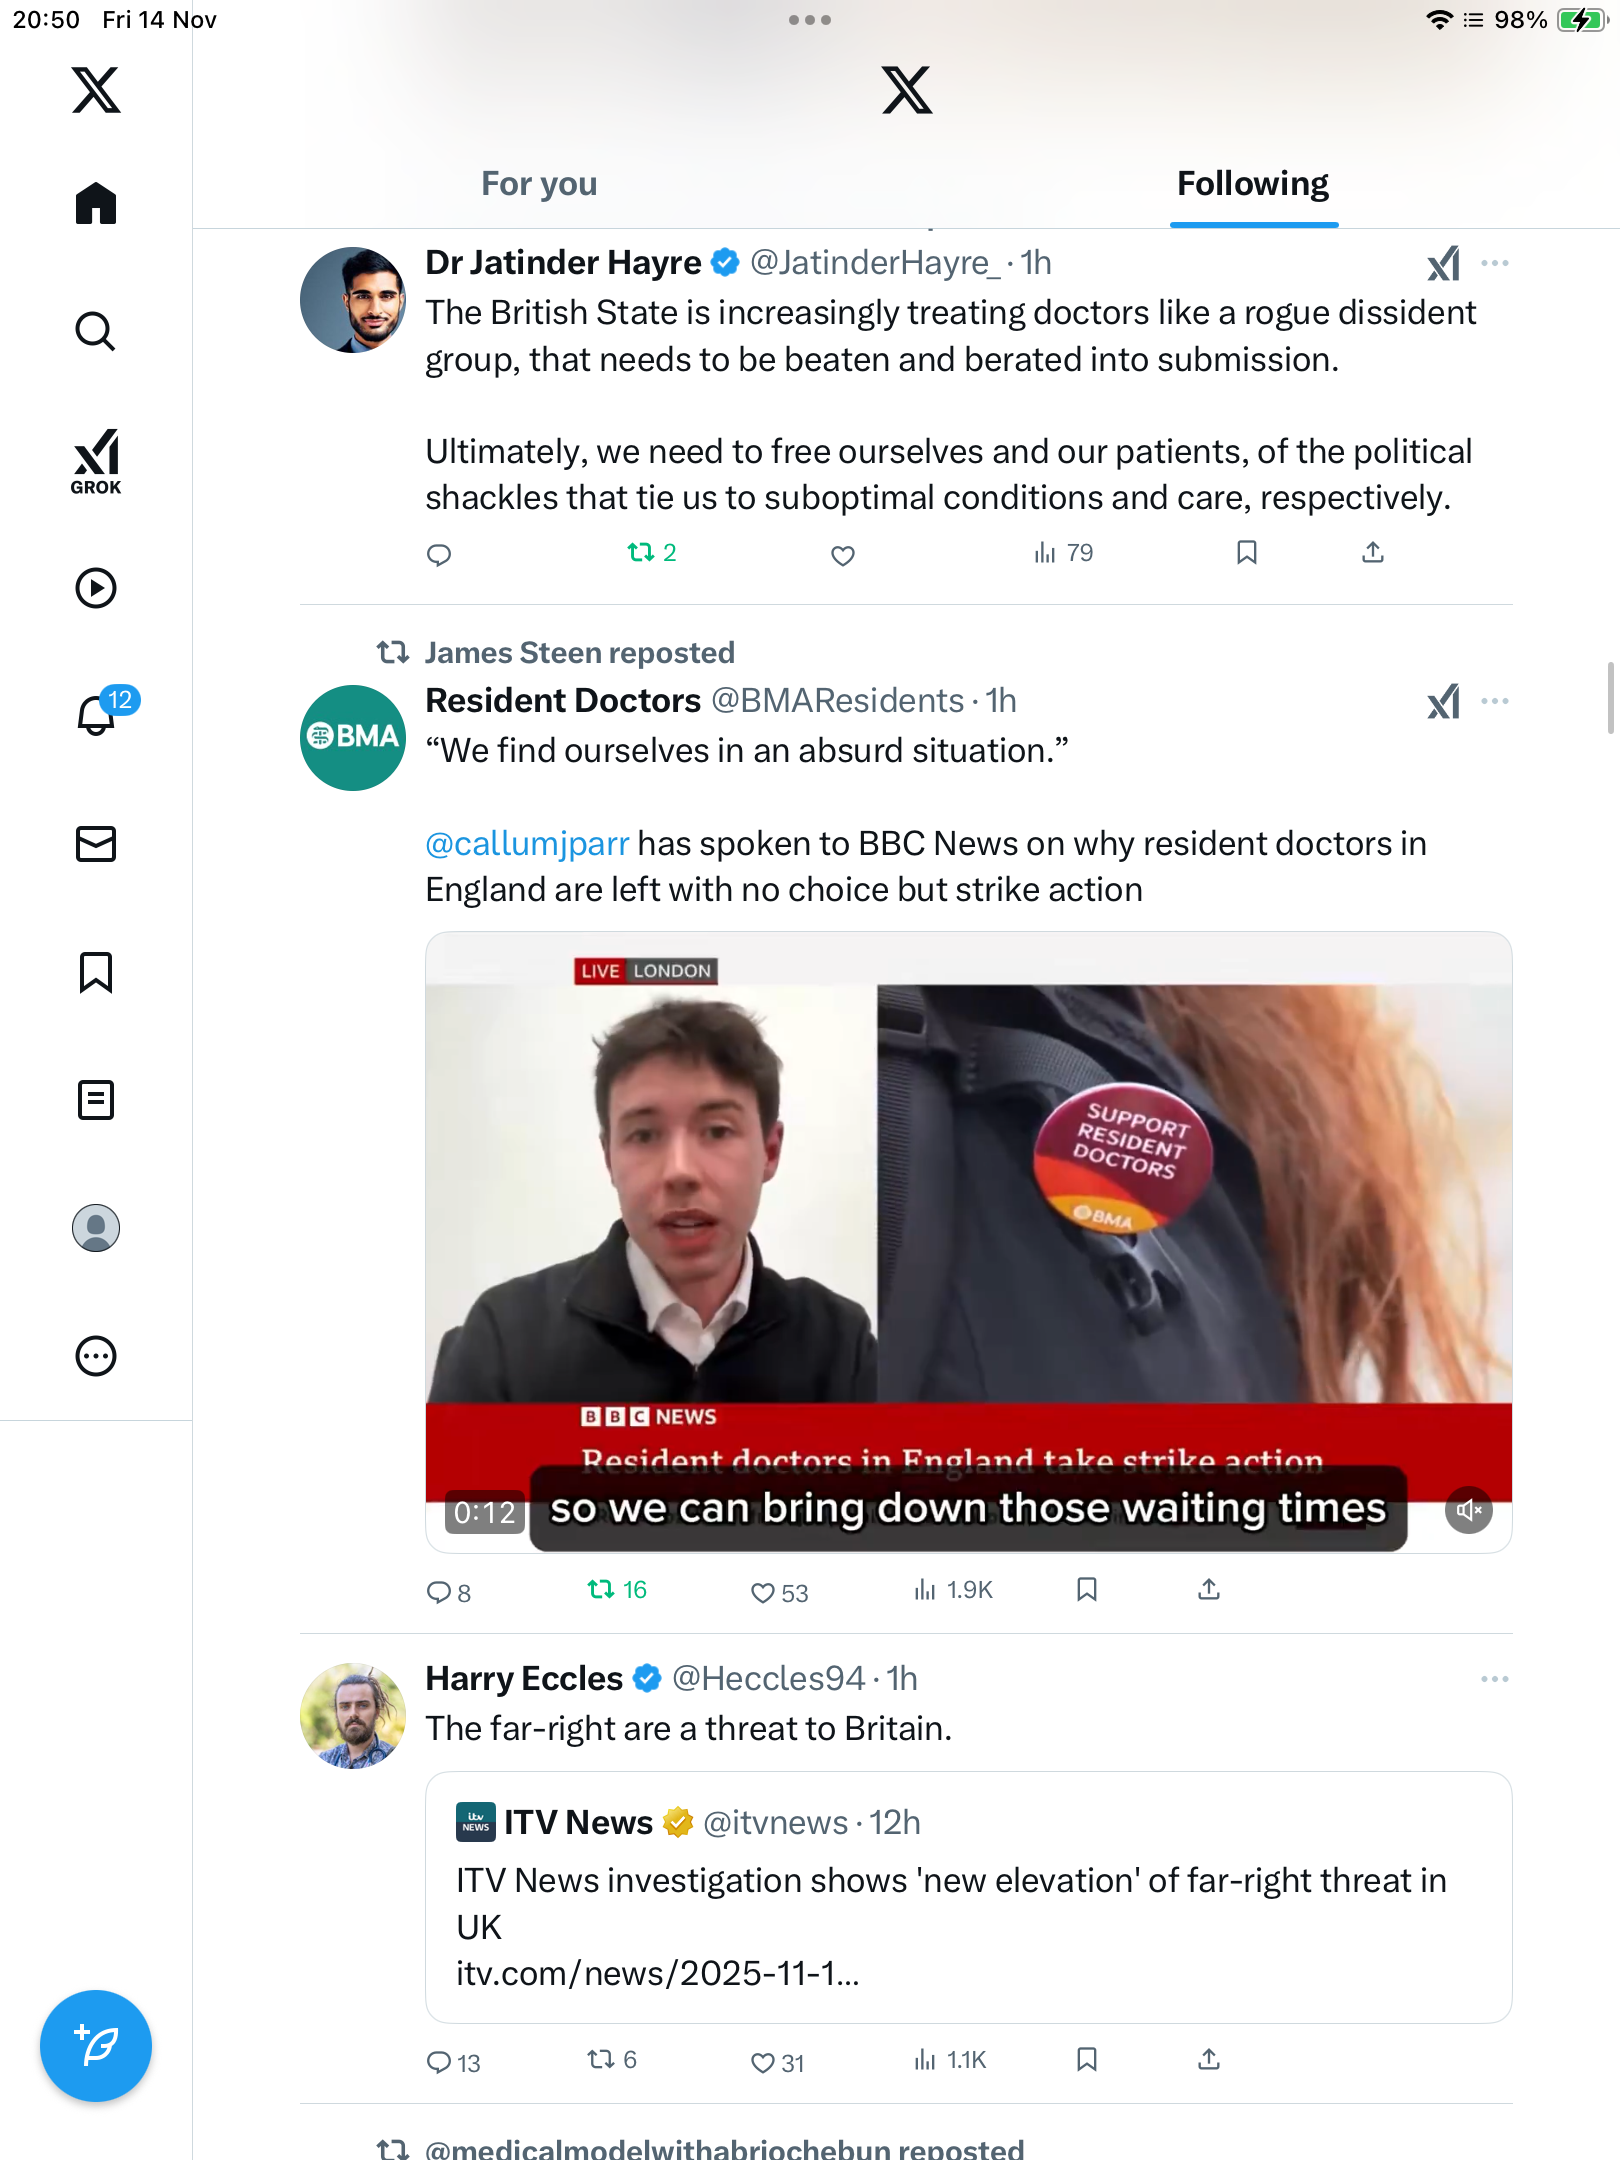Open notifications bell with 12 badge
The height and width of the screenshot is (2160, 1620).
[98, 714]
